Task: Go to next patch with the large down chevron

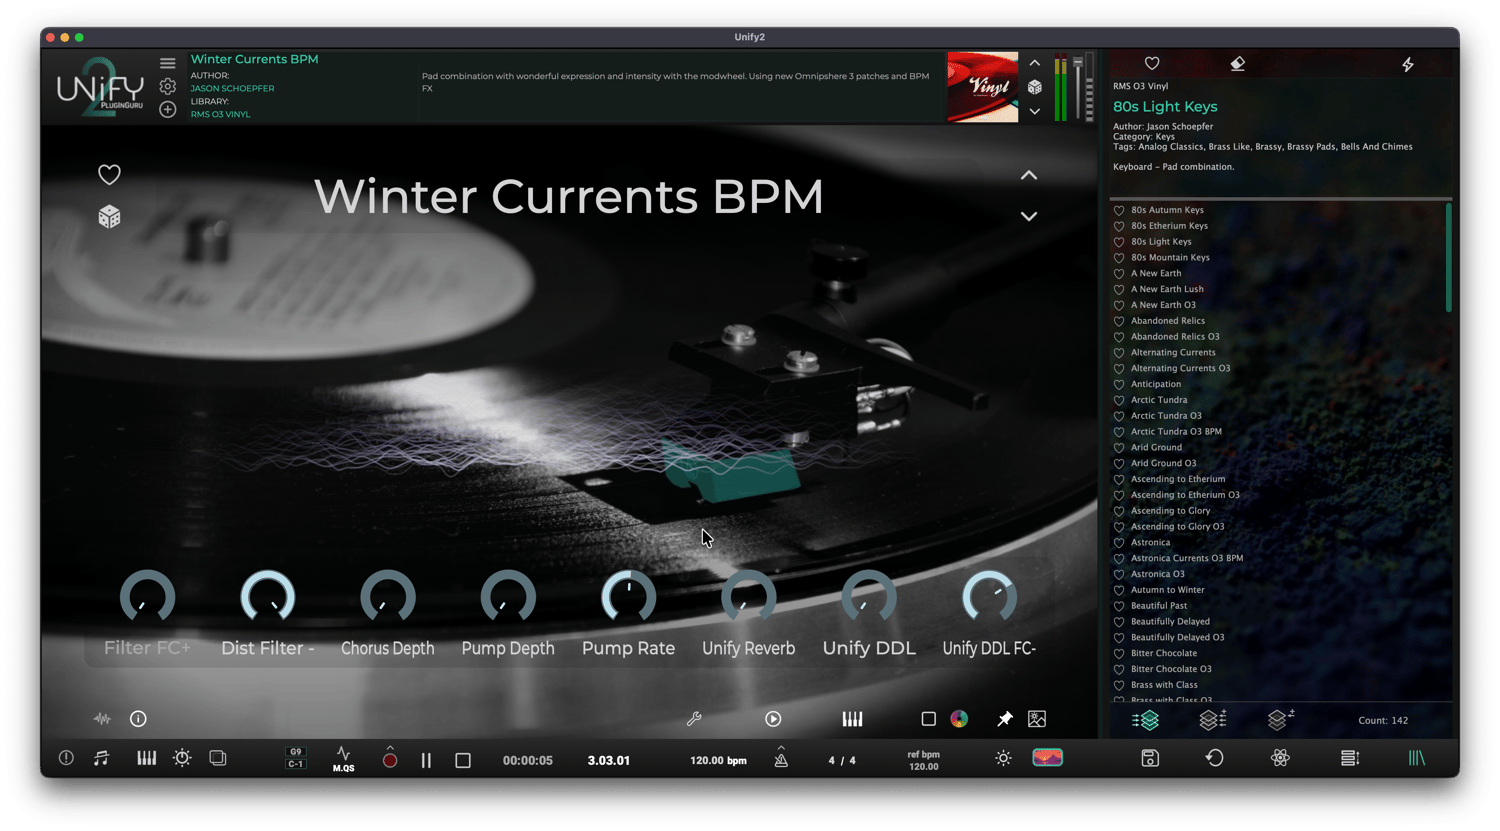Action: point(1029,216)
